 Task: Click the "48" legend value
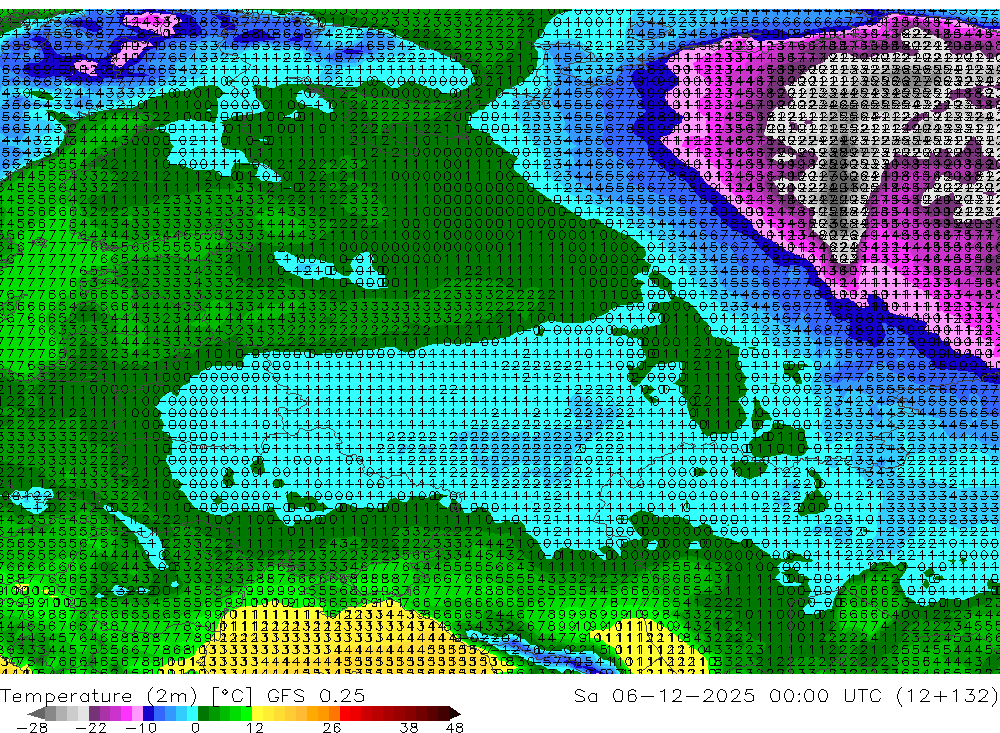tap(455, 728)
